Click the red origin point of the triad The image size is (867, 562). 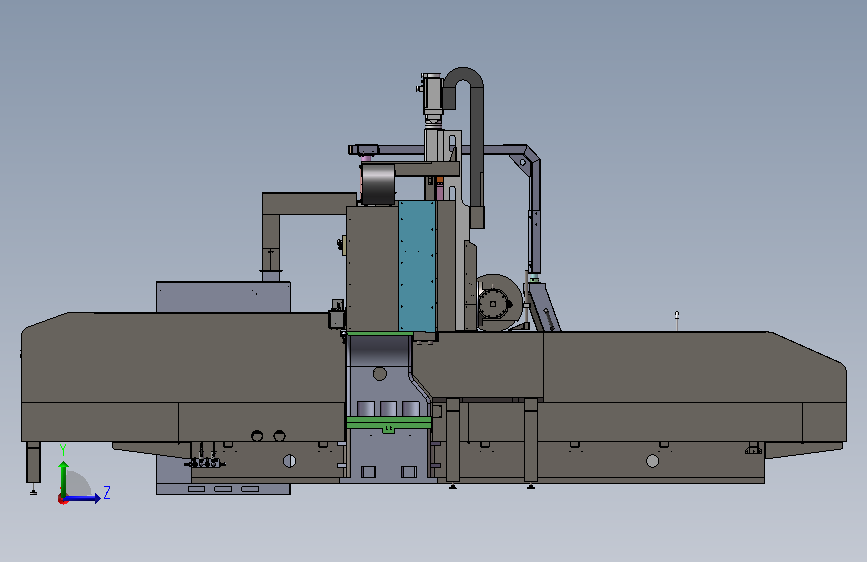(62, 500)
